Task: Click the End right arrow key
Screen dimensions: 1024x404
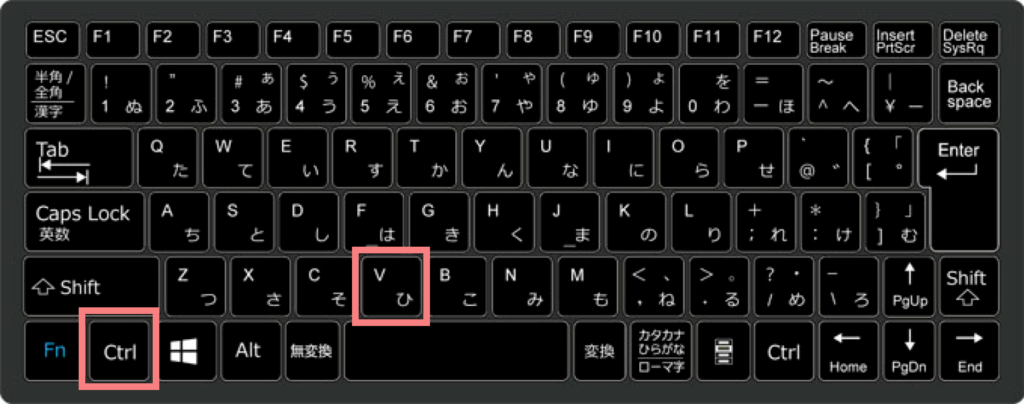Action: click(x=970, y=351)
